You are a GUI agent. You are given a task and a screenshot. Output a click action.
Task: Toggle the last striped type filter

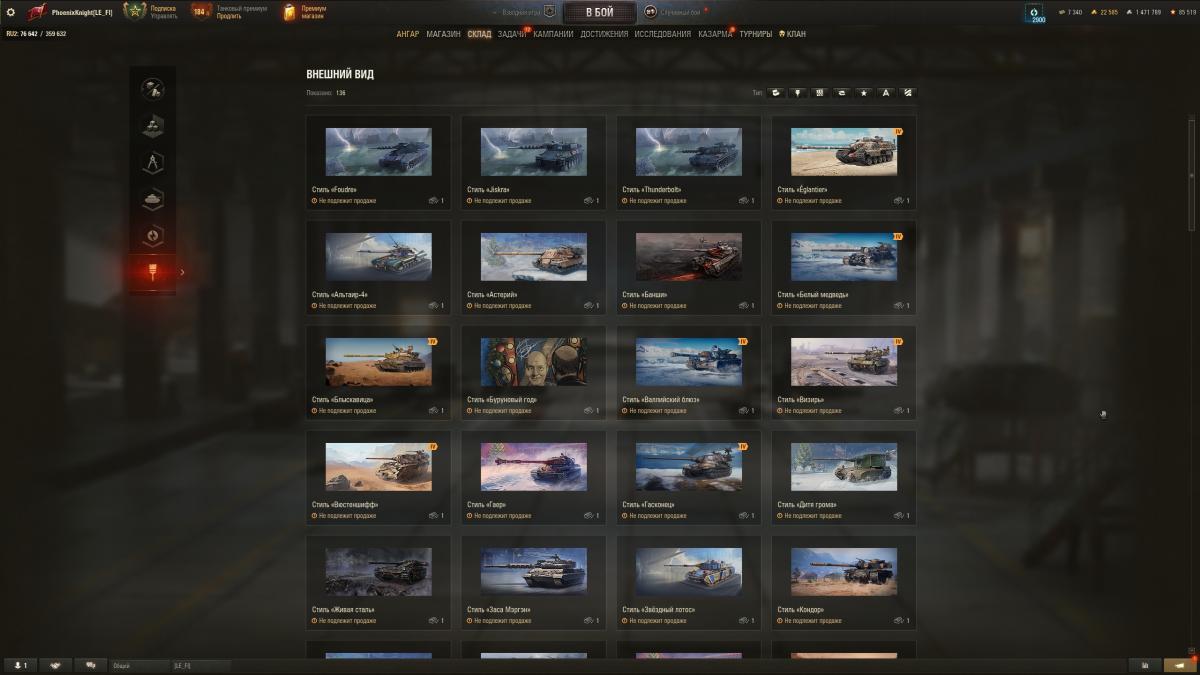click(908, 93)
